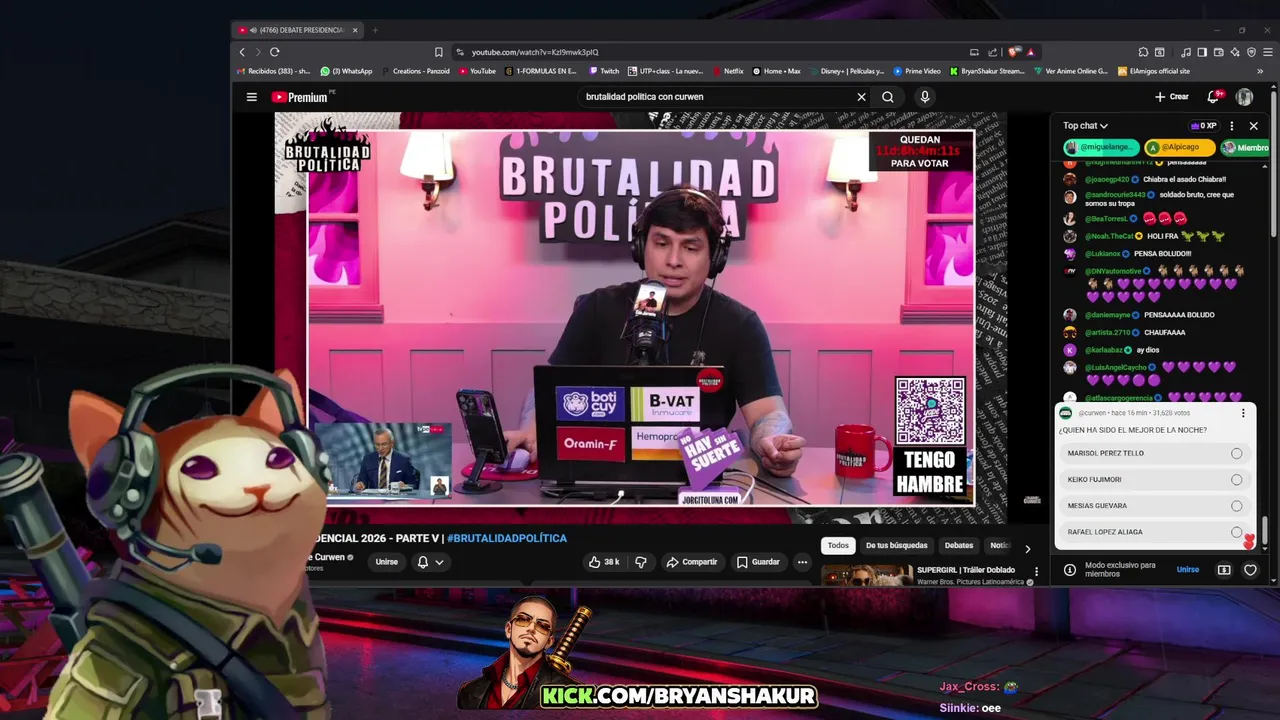
Task: Go back with browser back arrow
Action: point(242,52)
